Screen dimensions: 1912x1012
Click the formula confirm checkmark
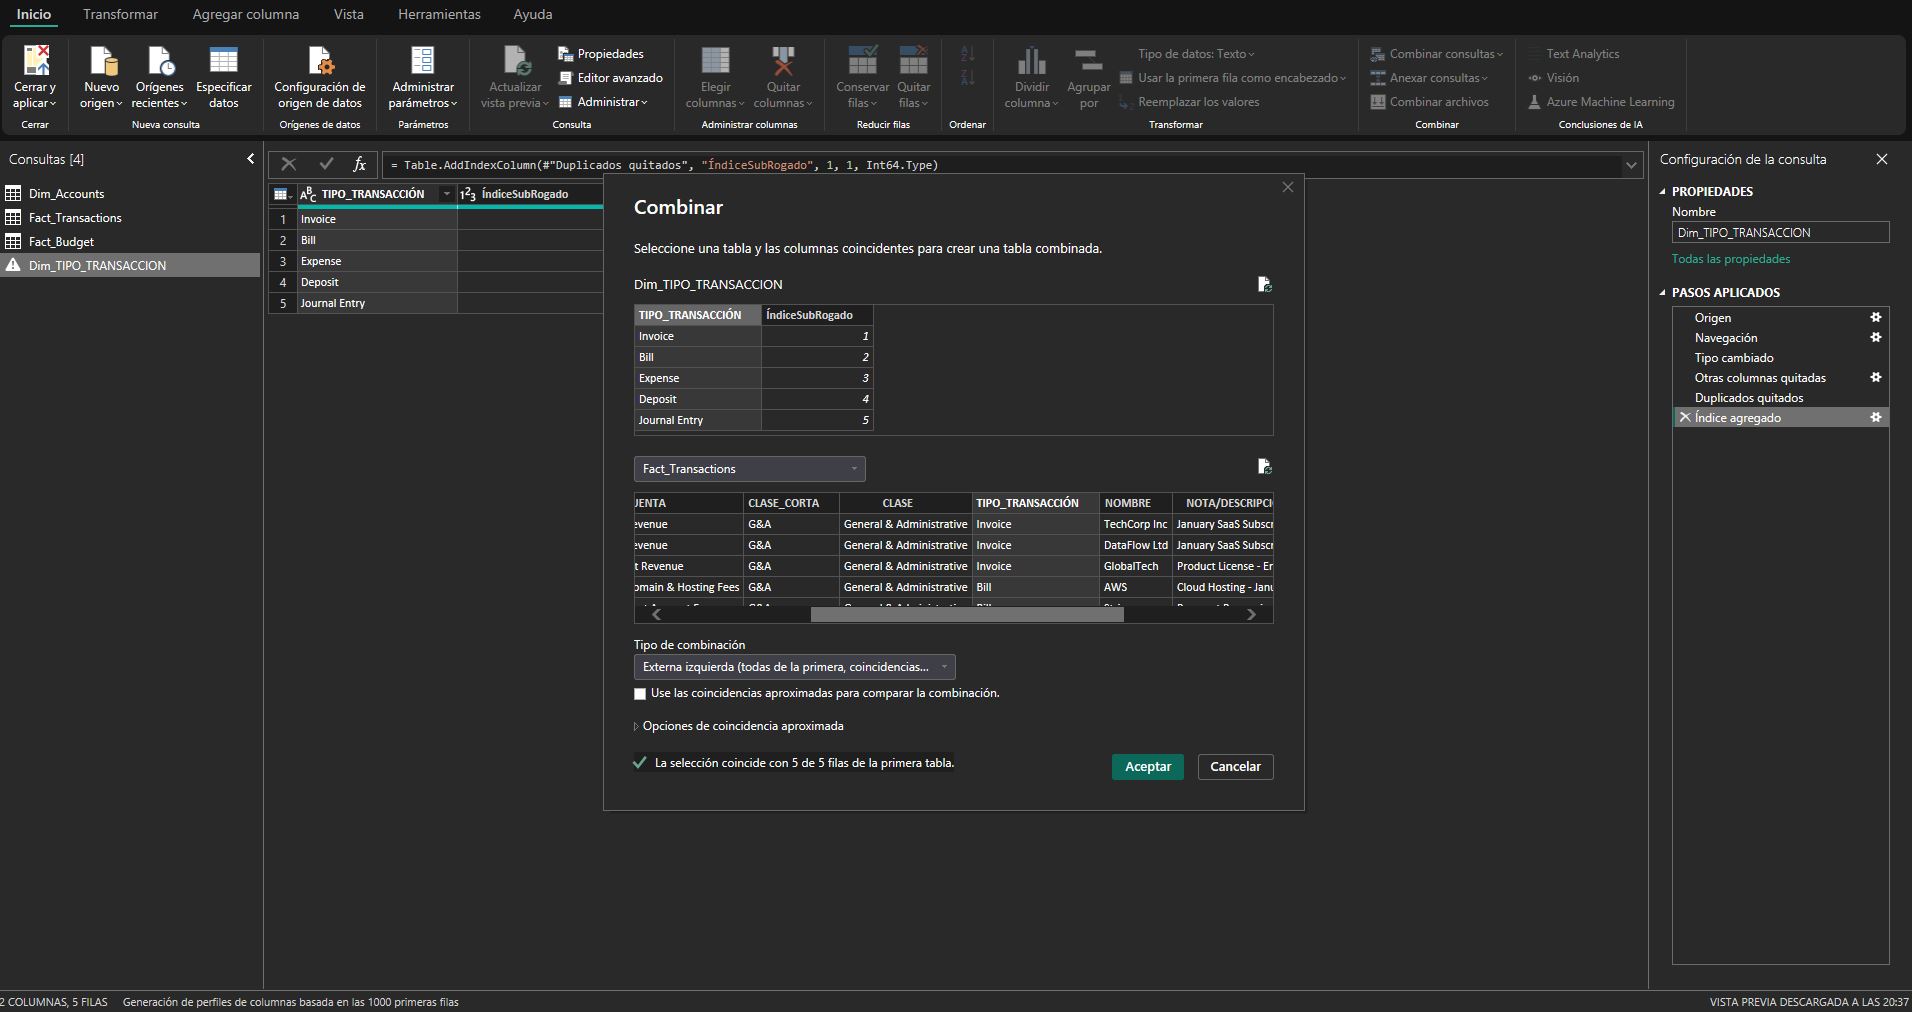[x=326, y=164]
